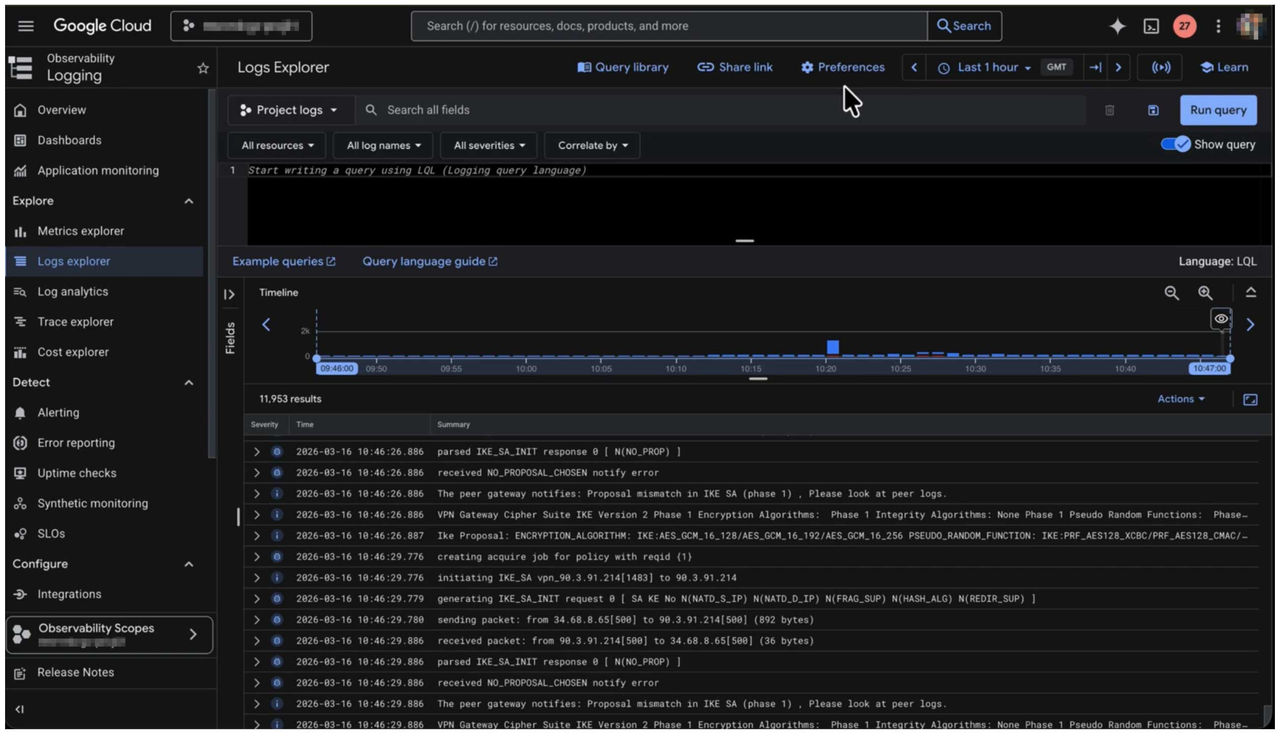Screen dimensions: 1280x736
Task: Open All log names dropdown
Action: (x=384, y=145)
